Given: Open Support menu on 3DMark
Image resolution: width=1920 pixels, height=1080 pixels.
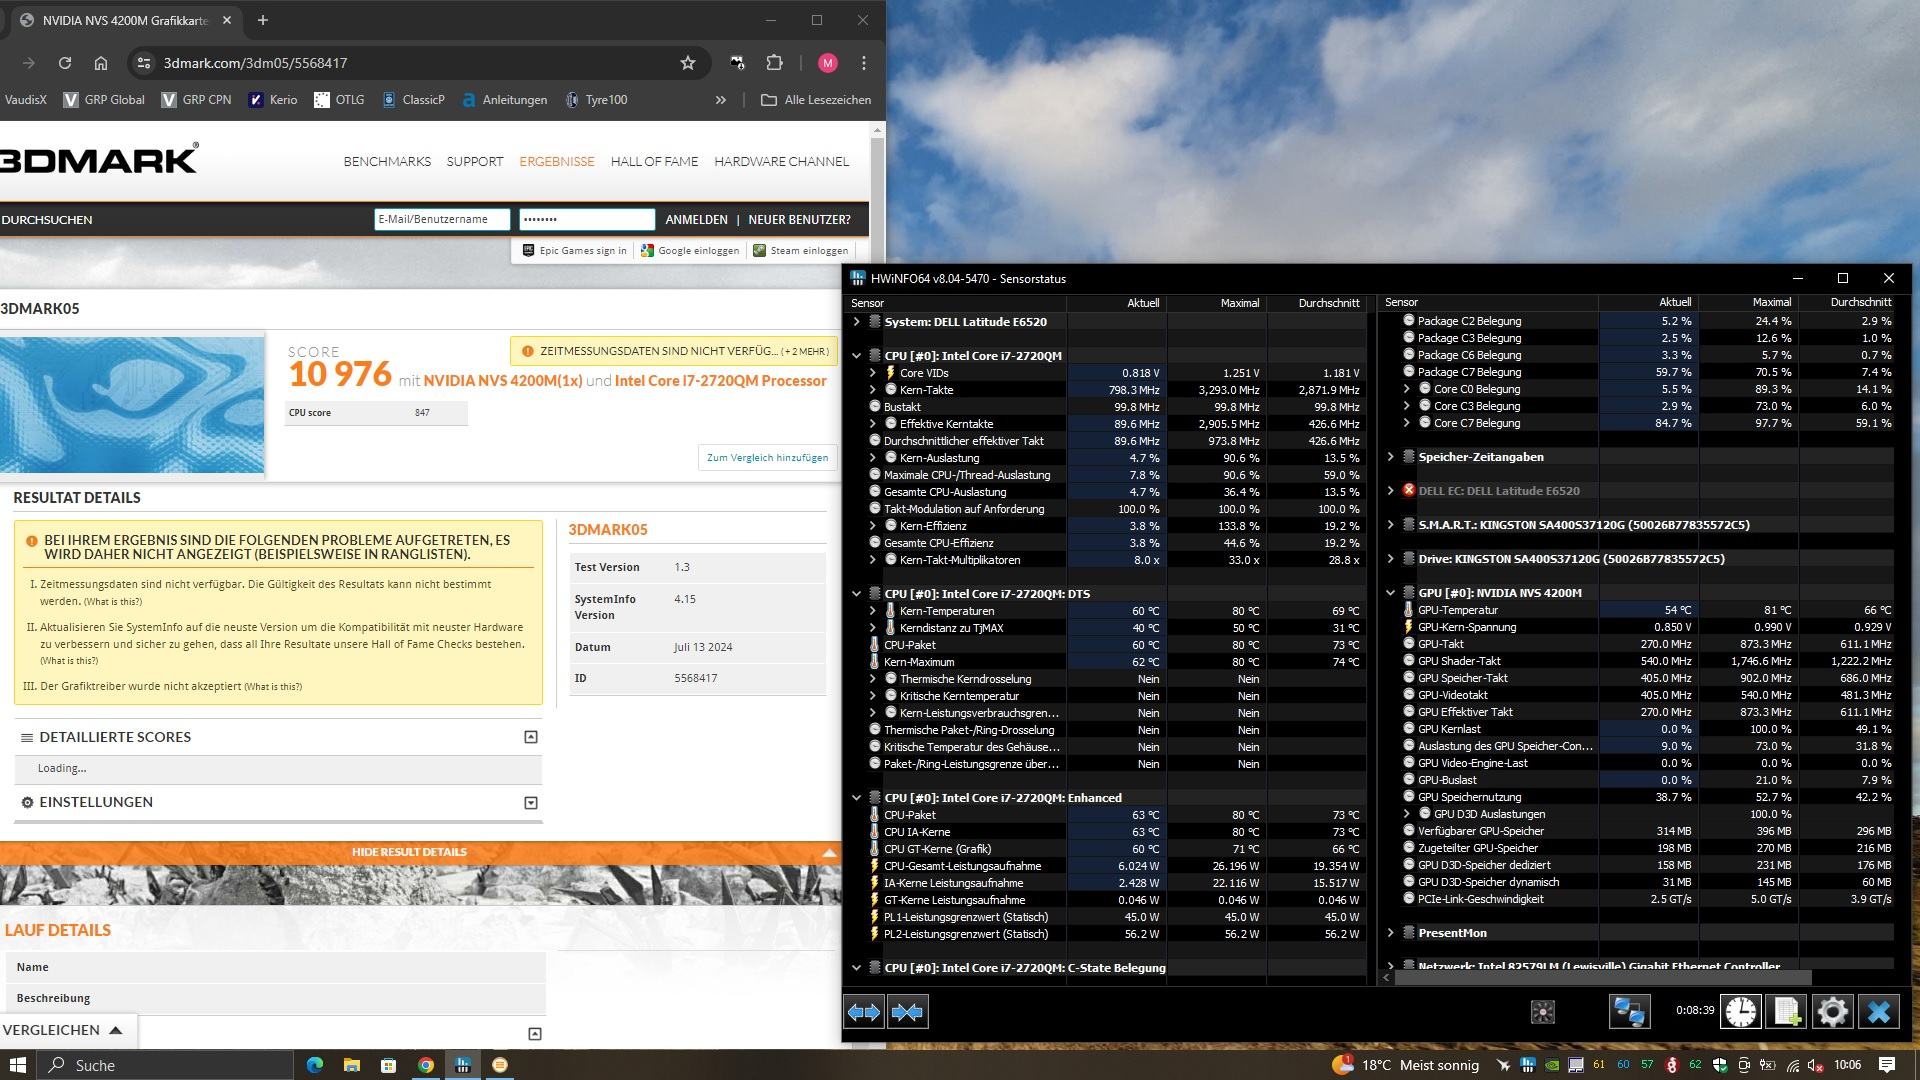Looking at the screenshot, I should click(475, 161).
